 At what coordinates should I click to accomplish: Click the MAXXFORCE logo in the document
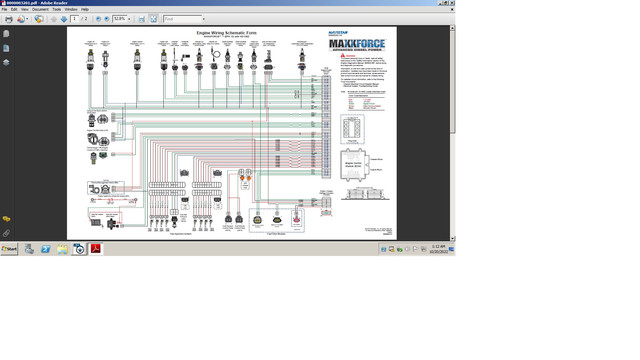tap(357, 44)
